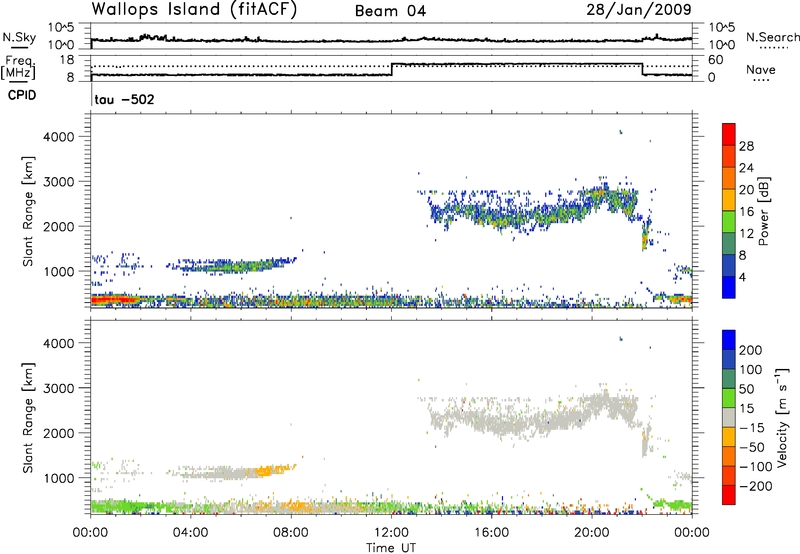
Task: Click the 08:00 time axis tick label
Action: (291, 533)
